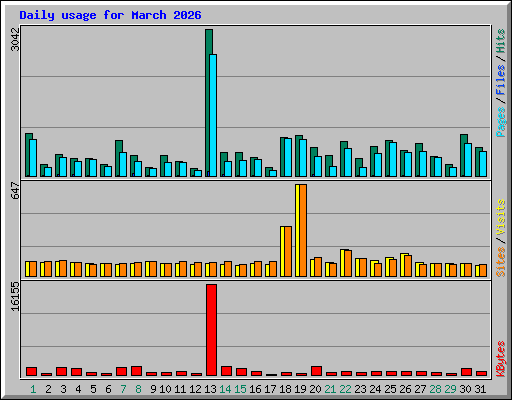Select the green hits bar for day 1
The height and width of the screenshot is (400, 512).
27,155
